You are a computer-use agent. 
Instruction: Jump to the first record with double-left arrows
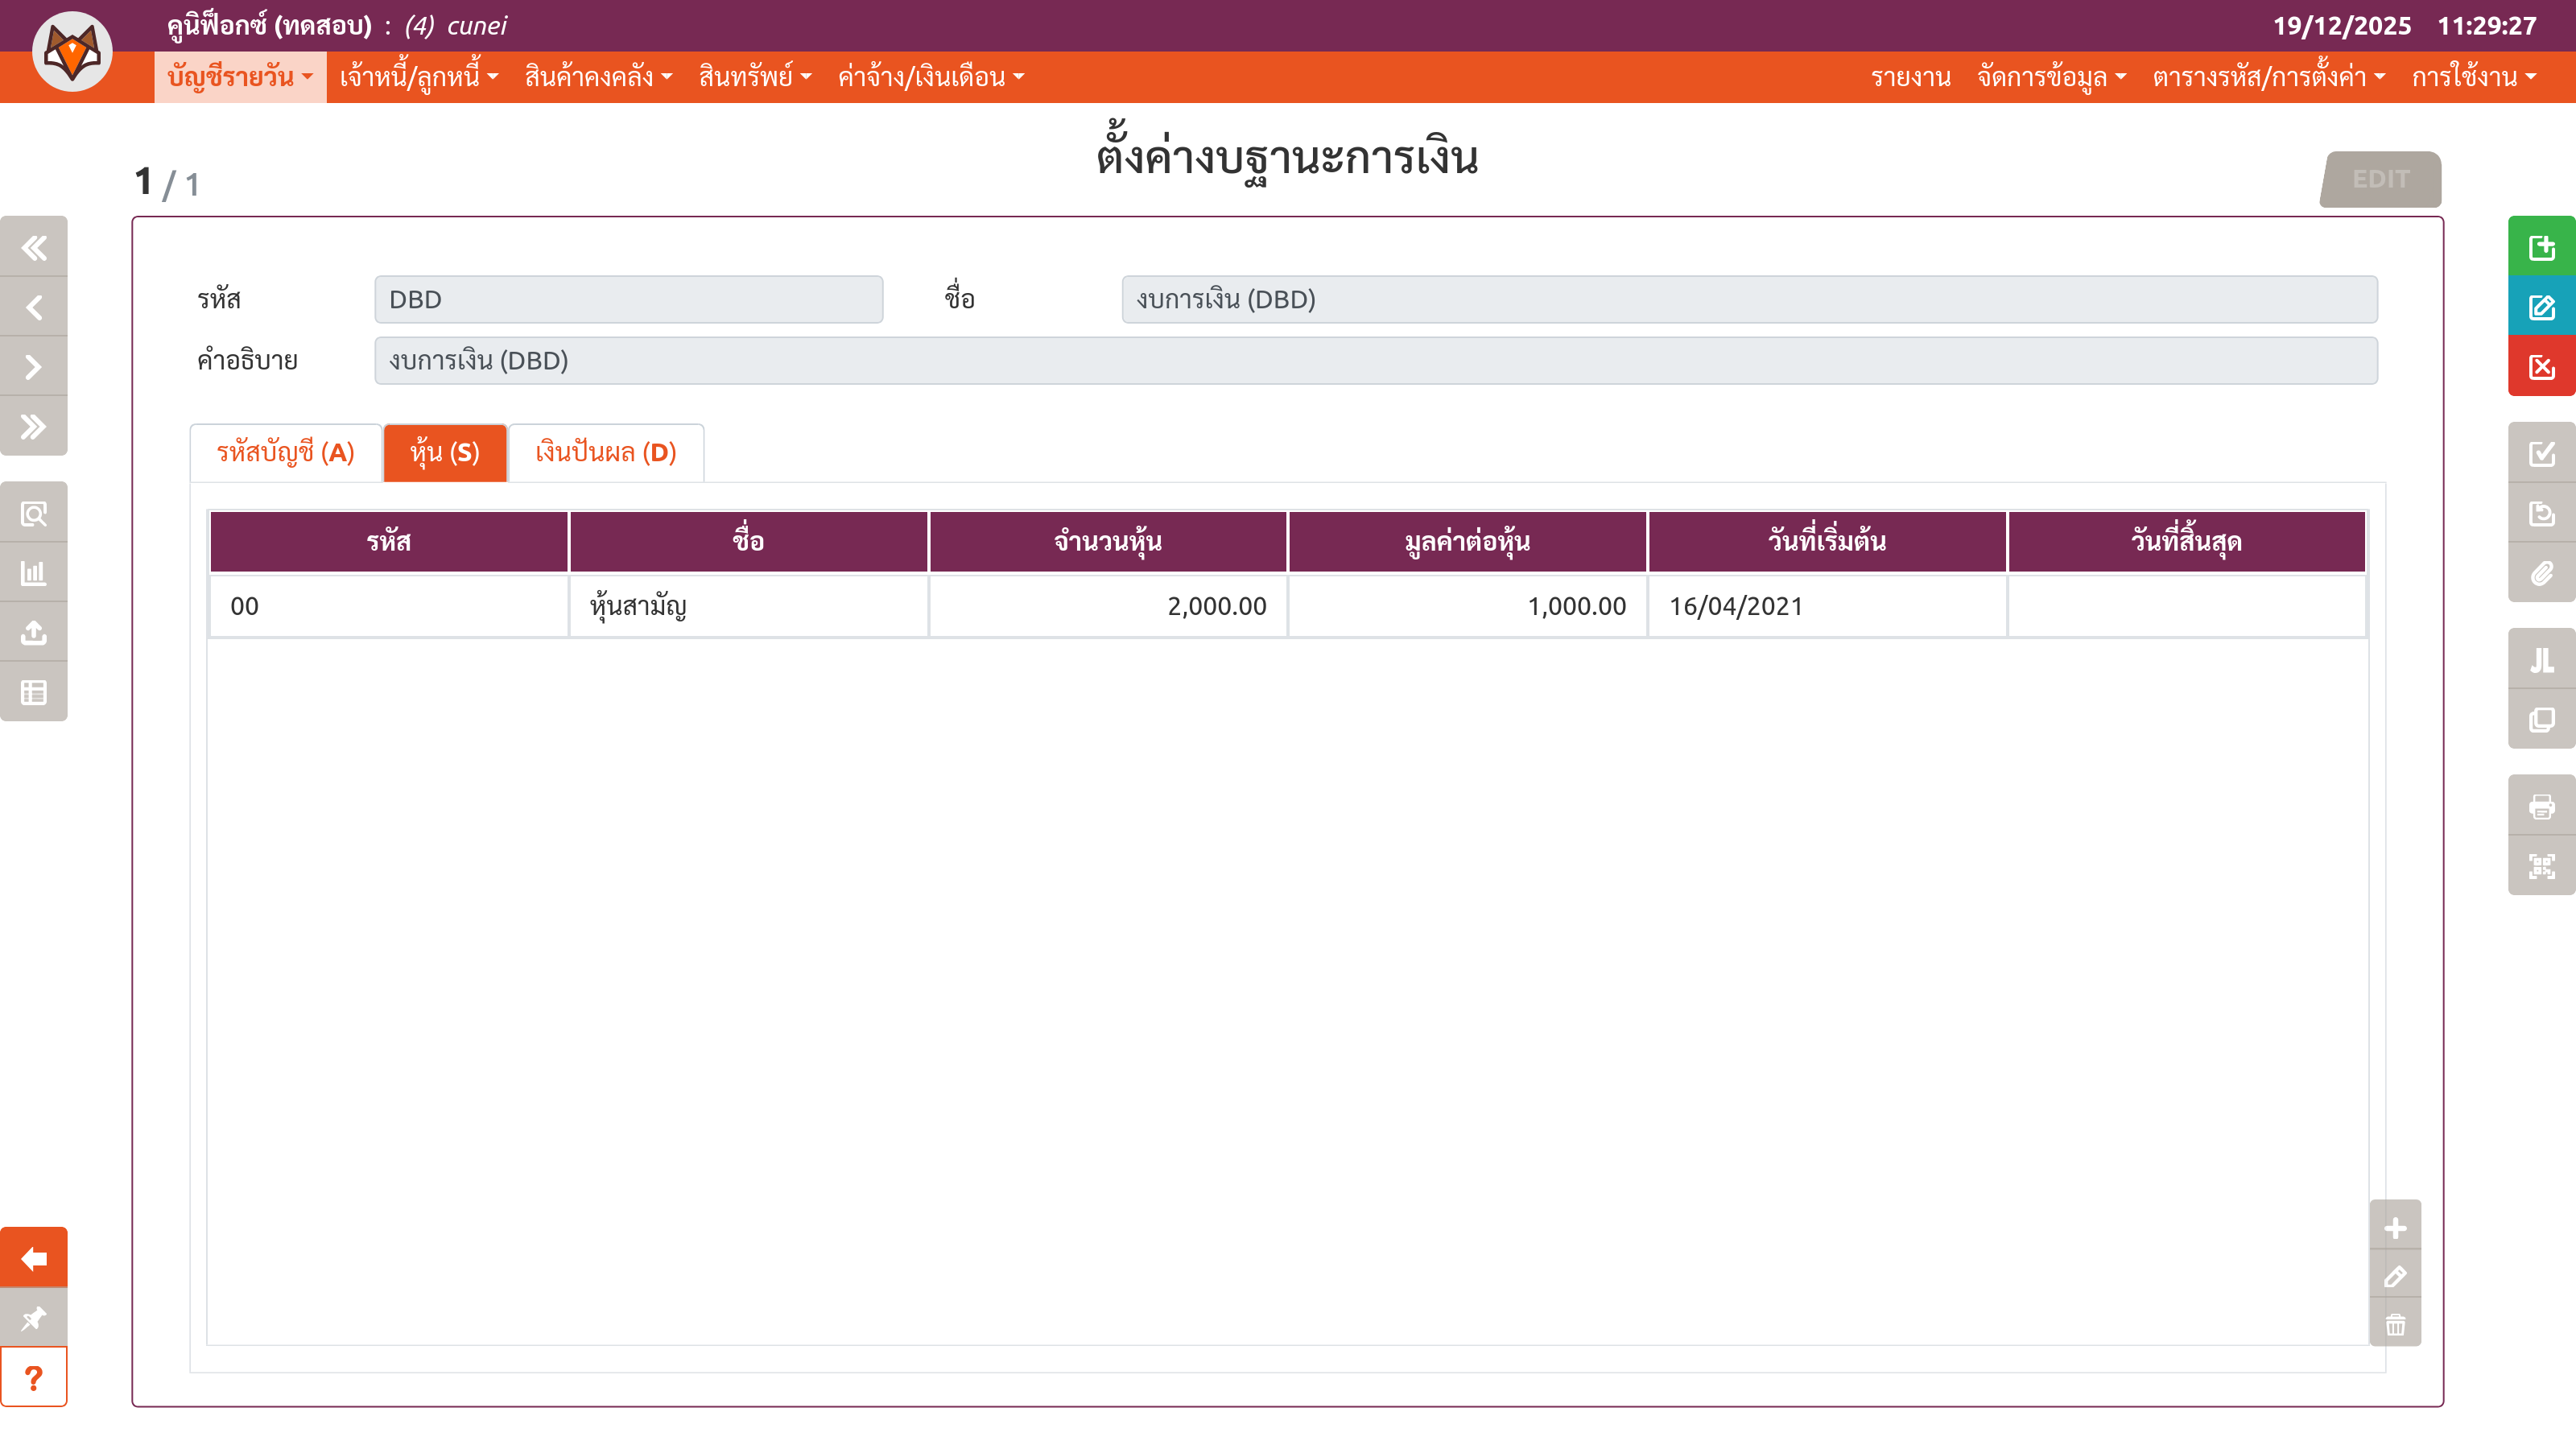pyautogui.click(x=34, y=247)
